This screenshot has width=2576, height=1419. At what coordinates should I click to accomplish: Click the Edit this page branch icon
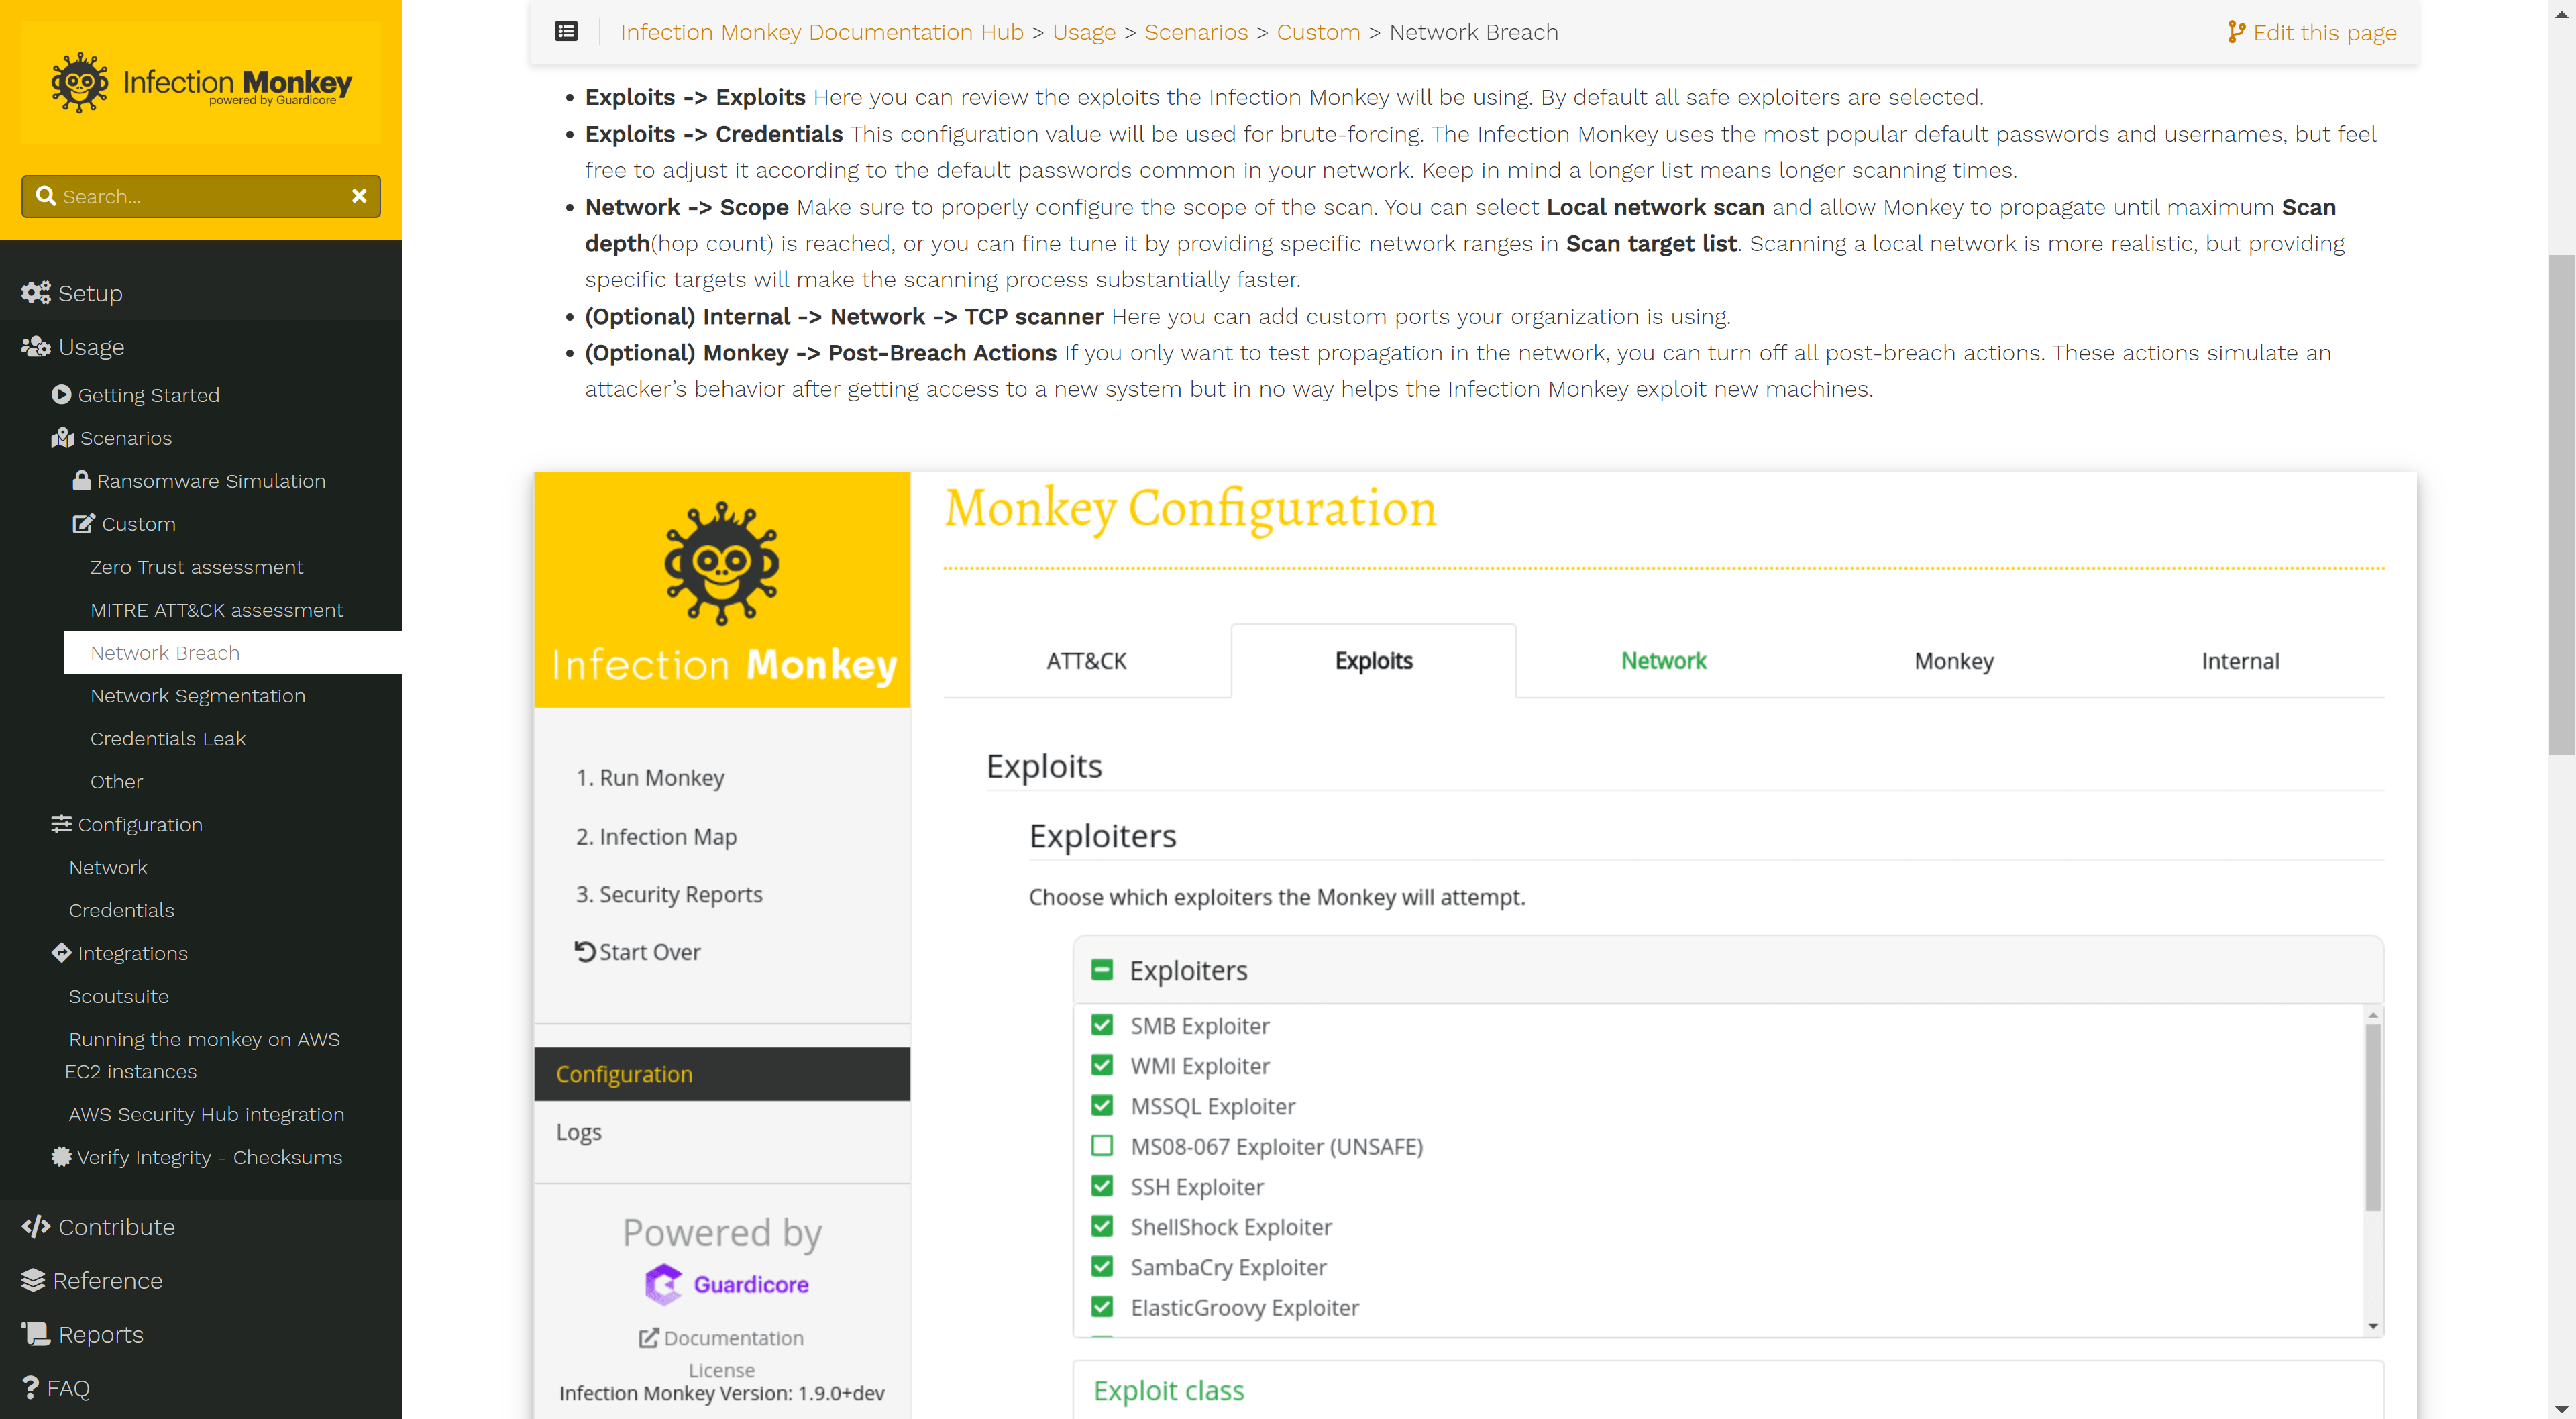tap(2236, 32)
